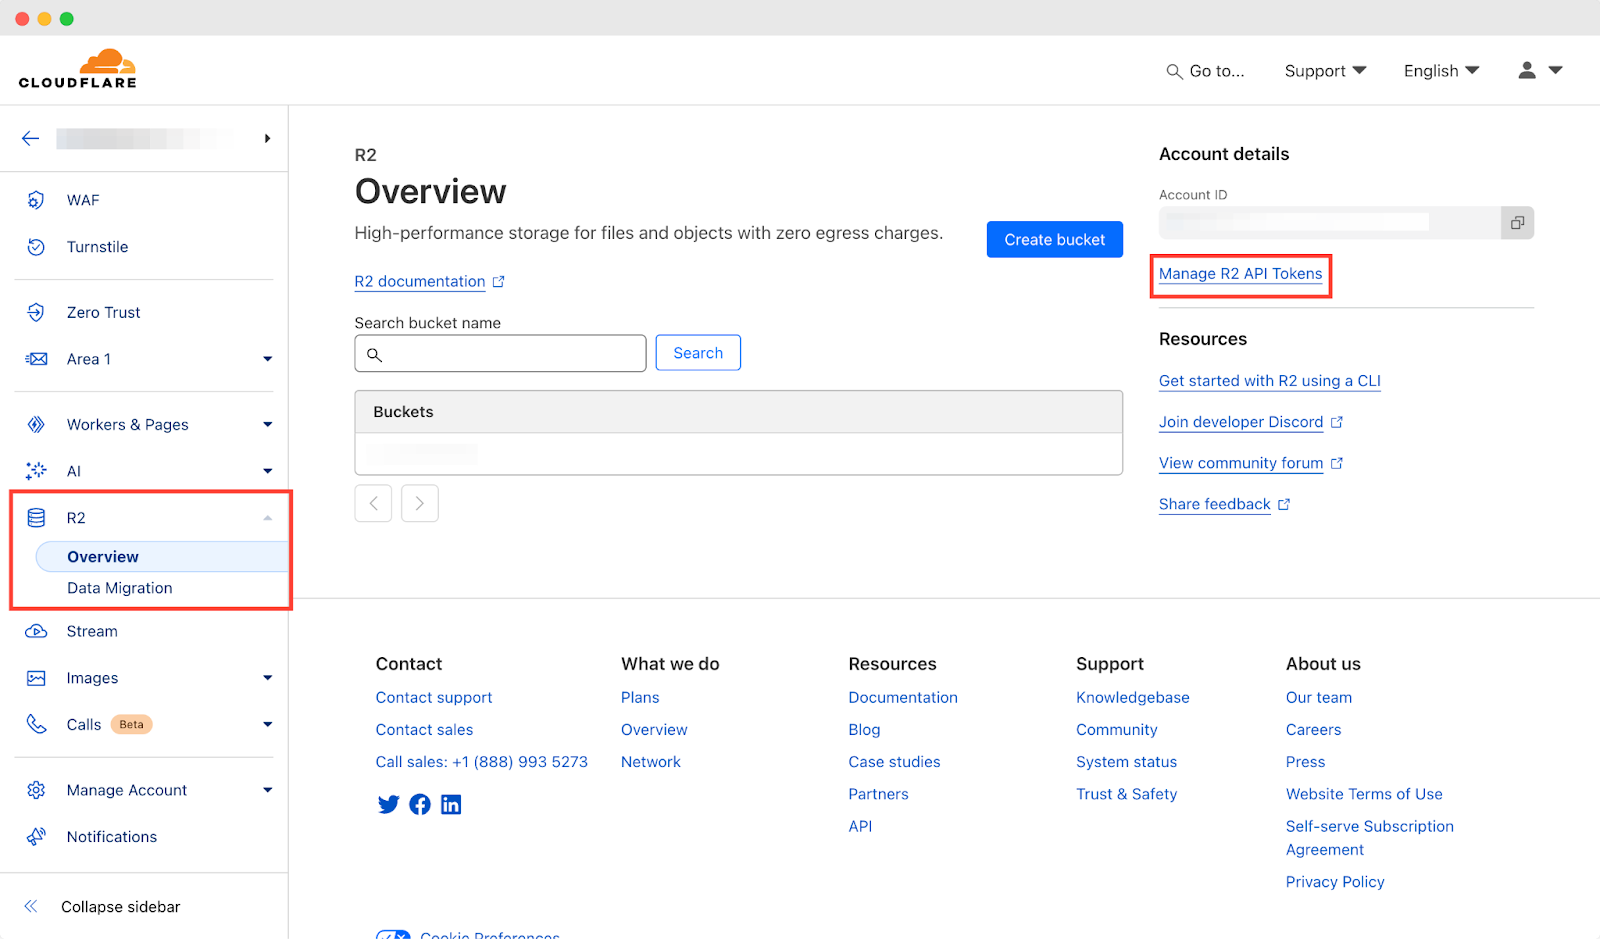
Task: Click the Cloudflare logo
Action: click(78, 69)
